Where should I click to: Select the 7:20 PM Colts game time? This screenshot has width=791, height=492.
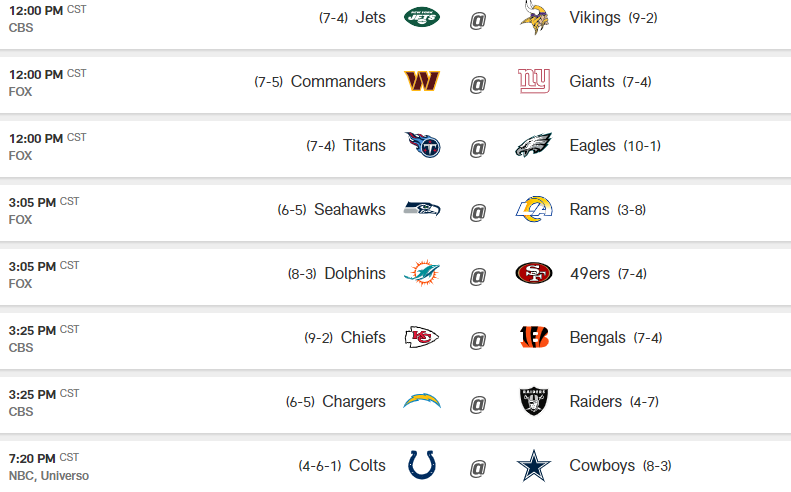[x=36, y=459]
